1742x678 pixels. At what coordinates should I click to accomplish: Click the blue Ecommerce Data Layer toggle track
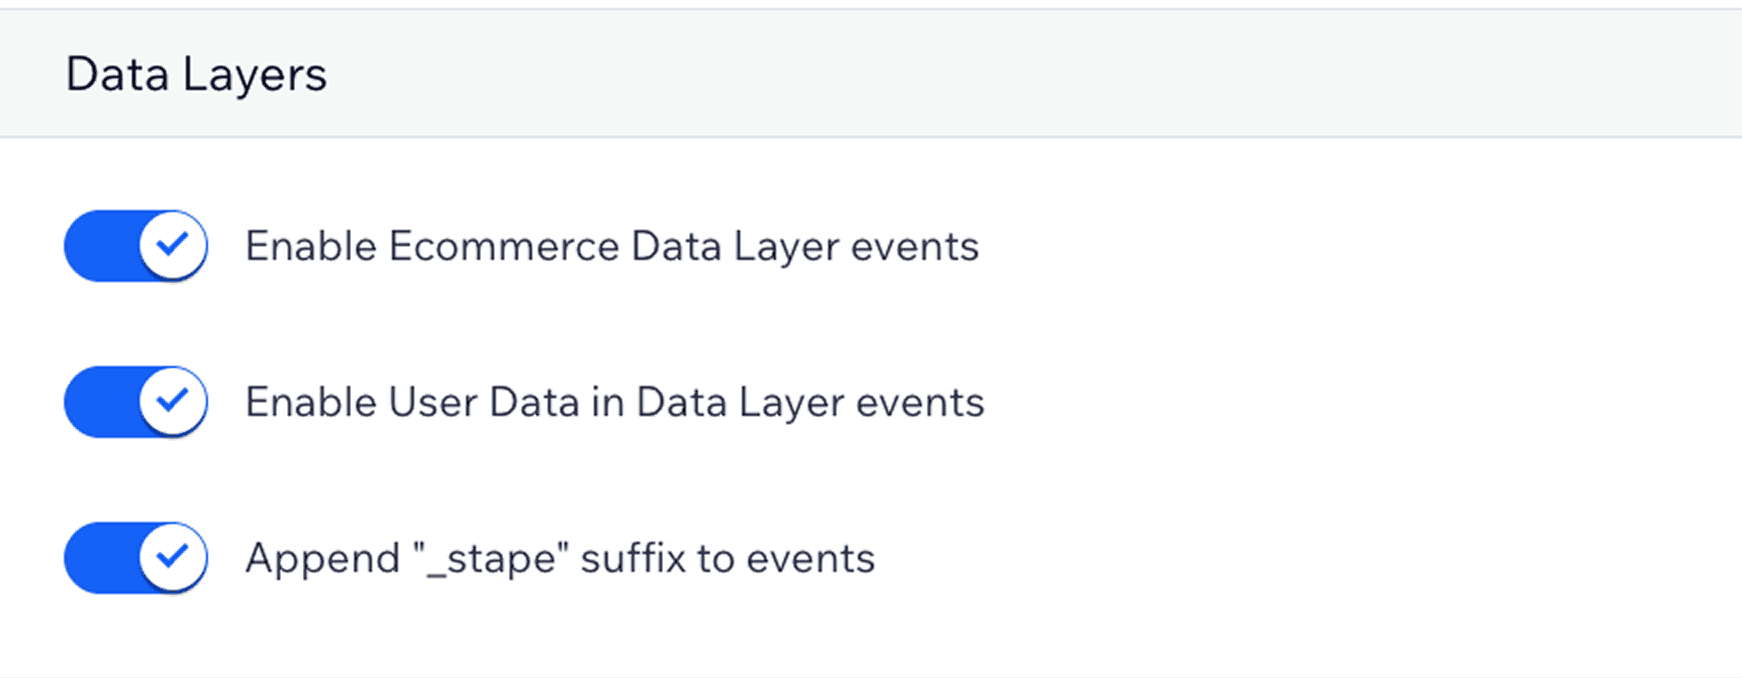[x=105, y=245]
